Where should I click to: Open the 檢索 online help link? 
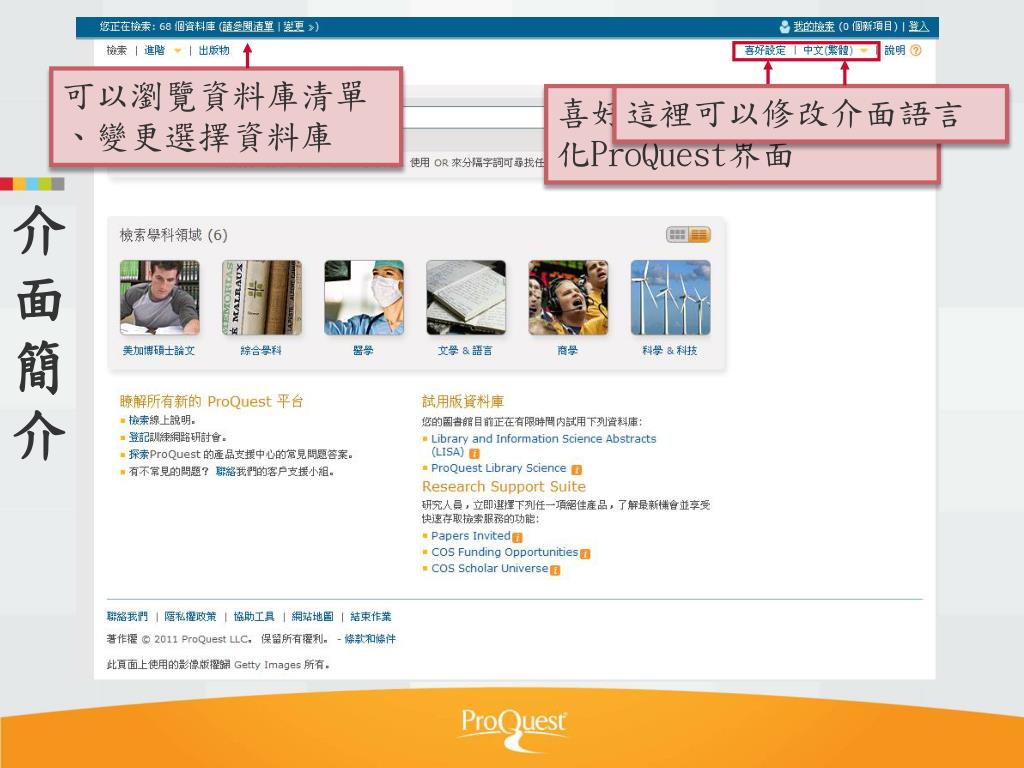[138, 420]
